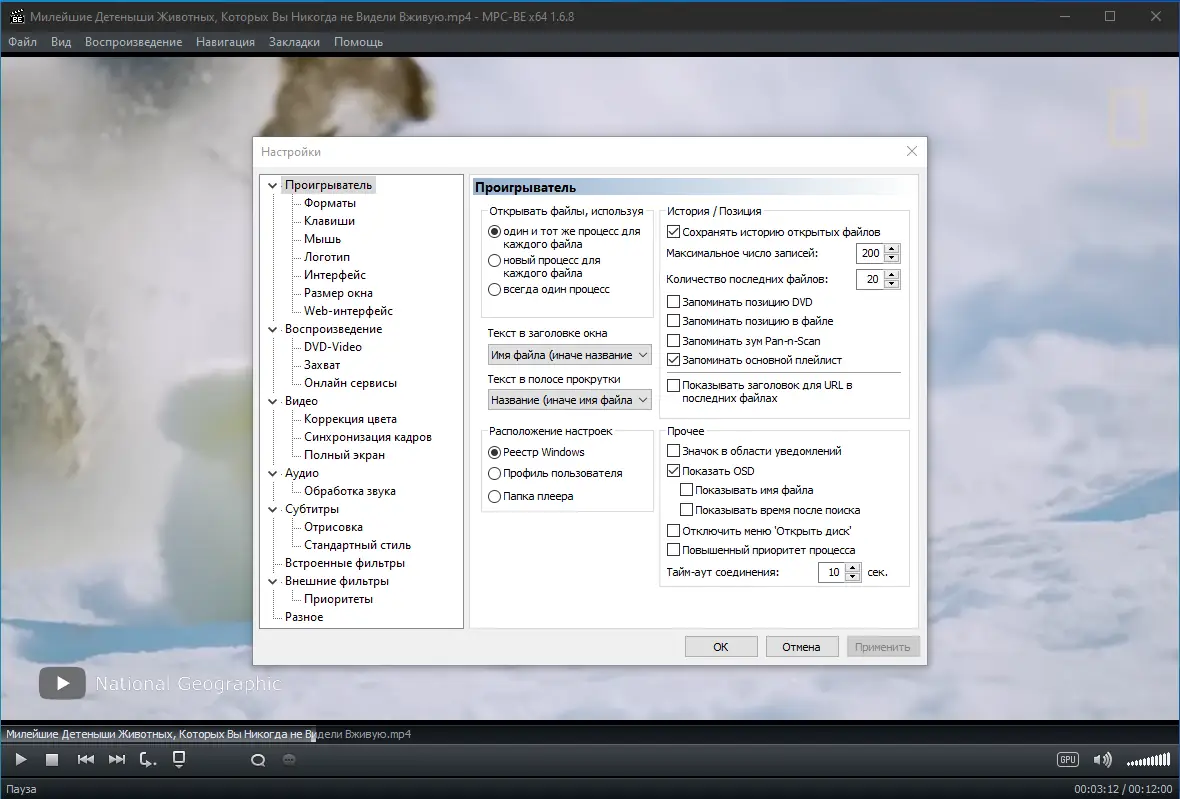
Task: Increase 'Максимальное число записей' with up arrow
Action: (892, 249)
